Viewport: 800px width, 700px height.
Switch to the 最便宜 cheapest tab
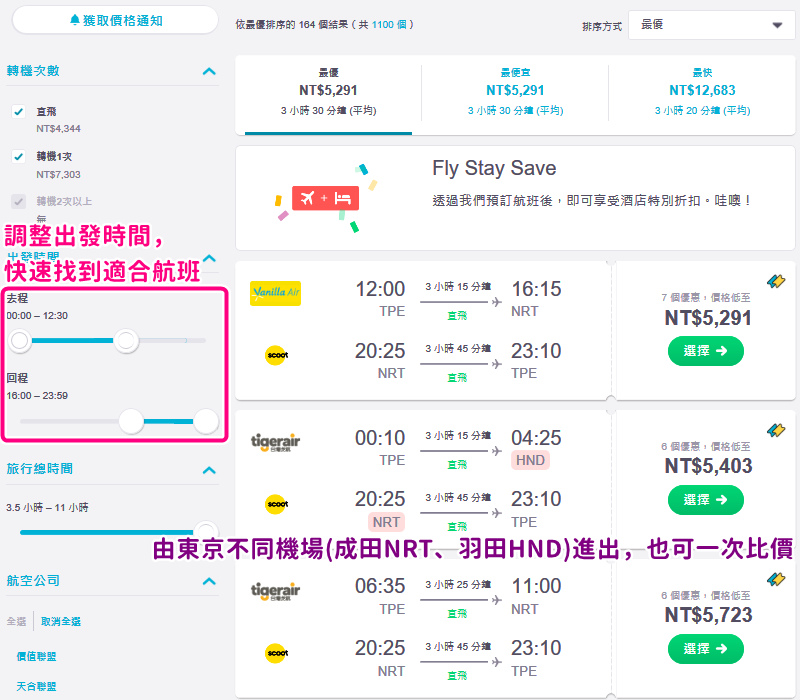point(515,92)
